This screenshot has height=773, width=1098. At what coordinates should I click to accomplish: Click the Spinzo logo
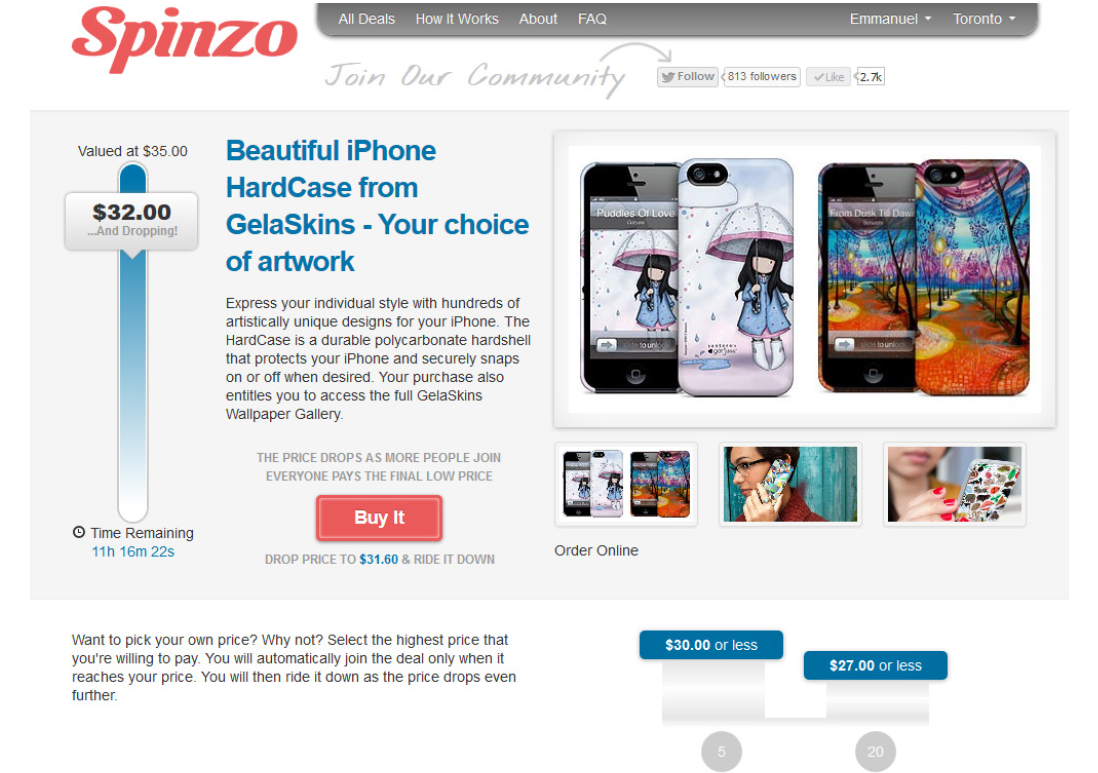[x=184, y=39]
